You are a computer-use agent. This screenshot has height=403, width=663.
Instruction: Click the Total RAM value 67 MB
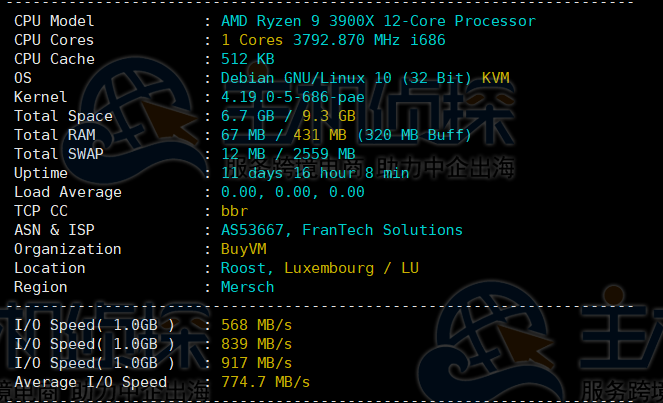tap(243, 135)
